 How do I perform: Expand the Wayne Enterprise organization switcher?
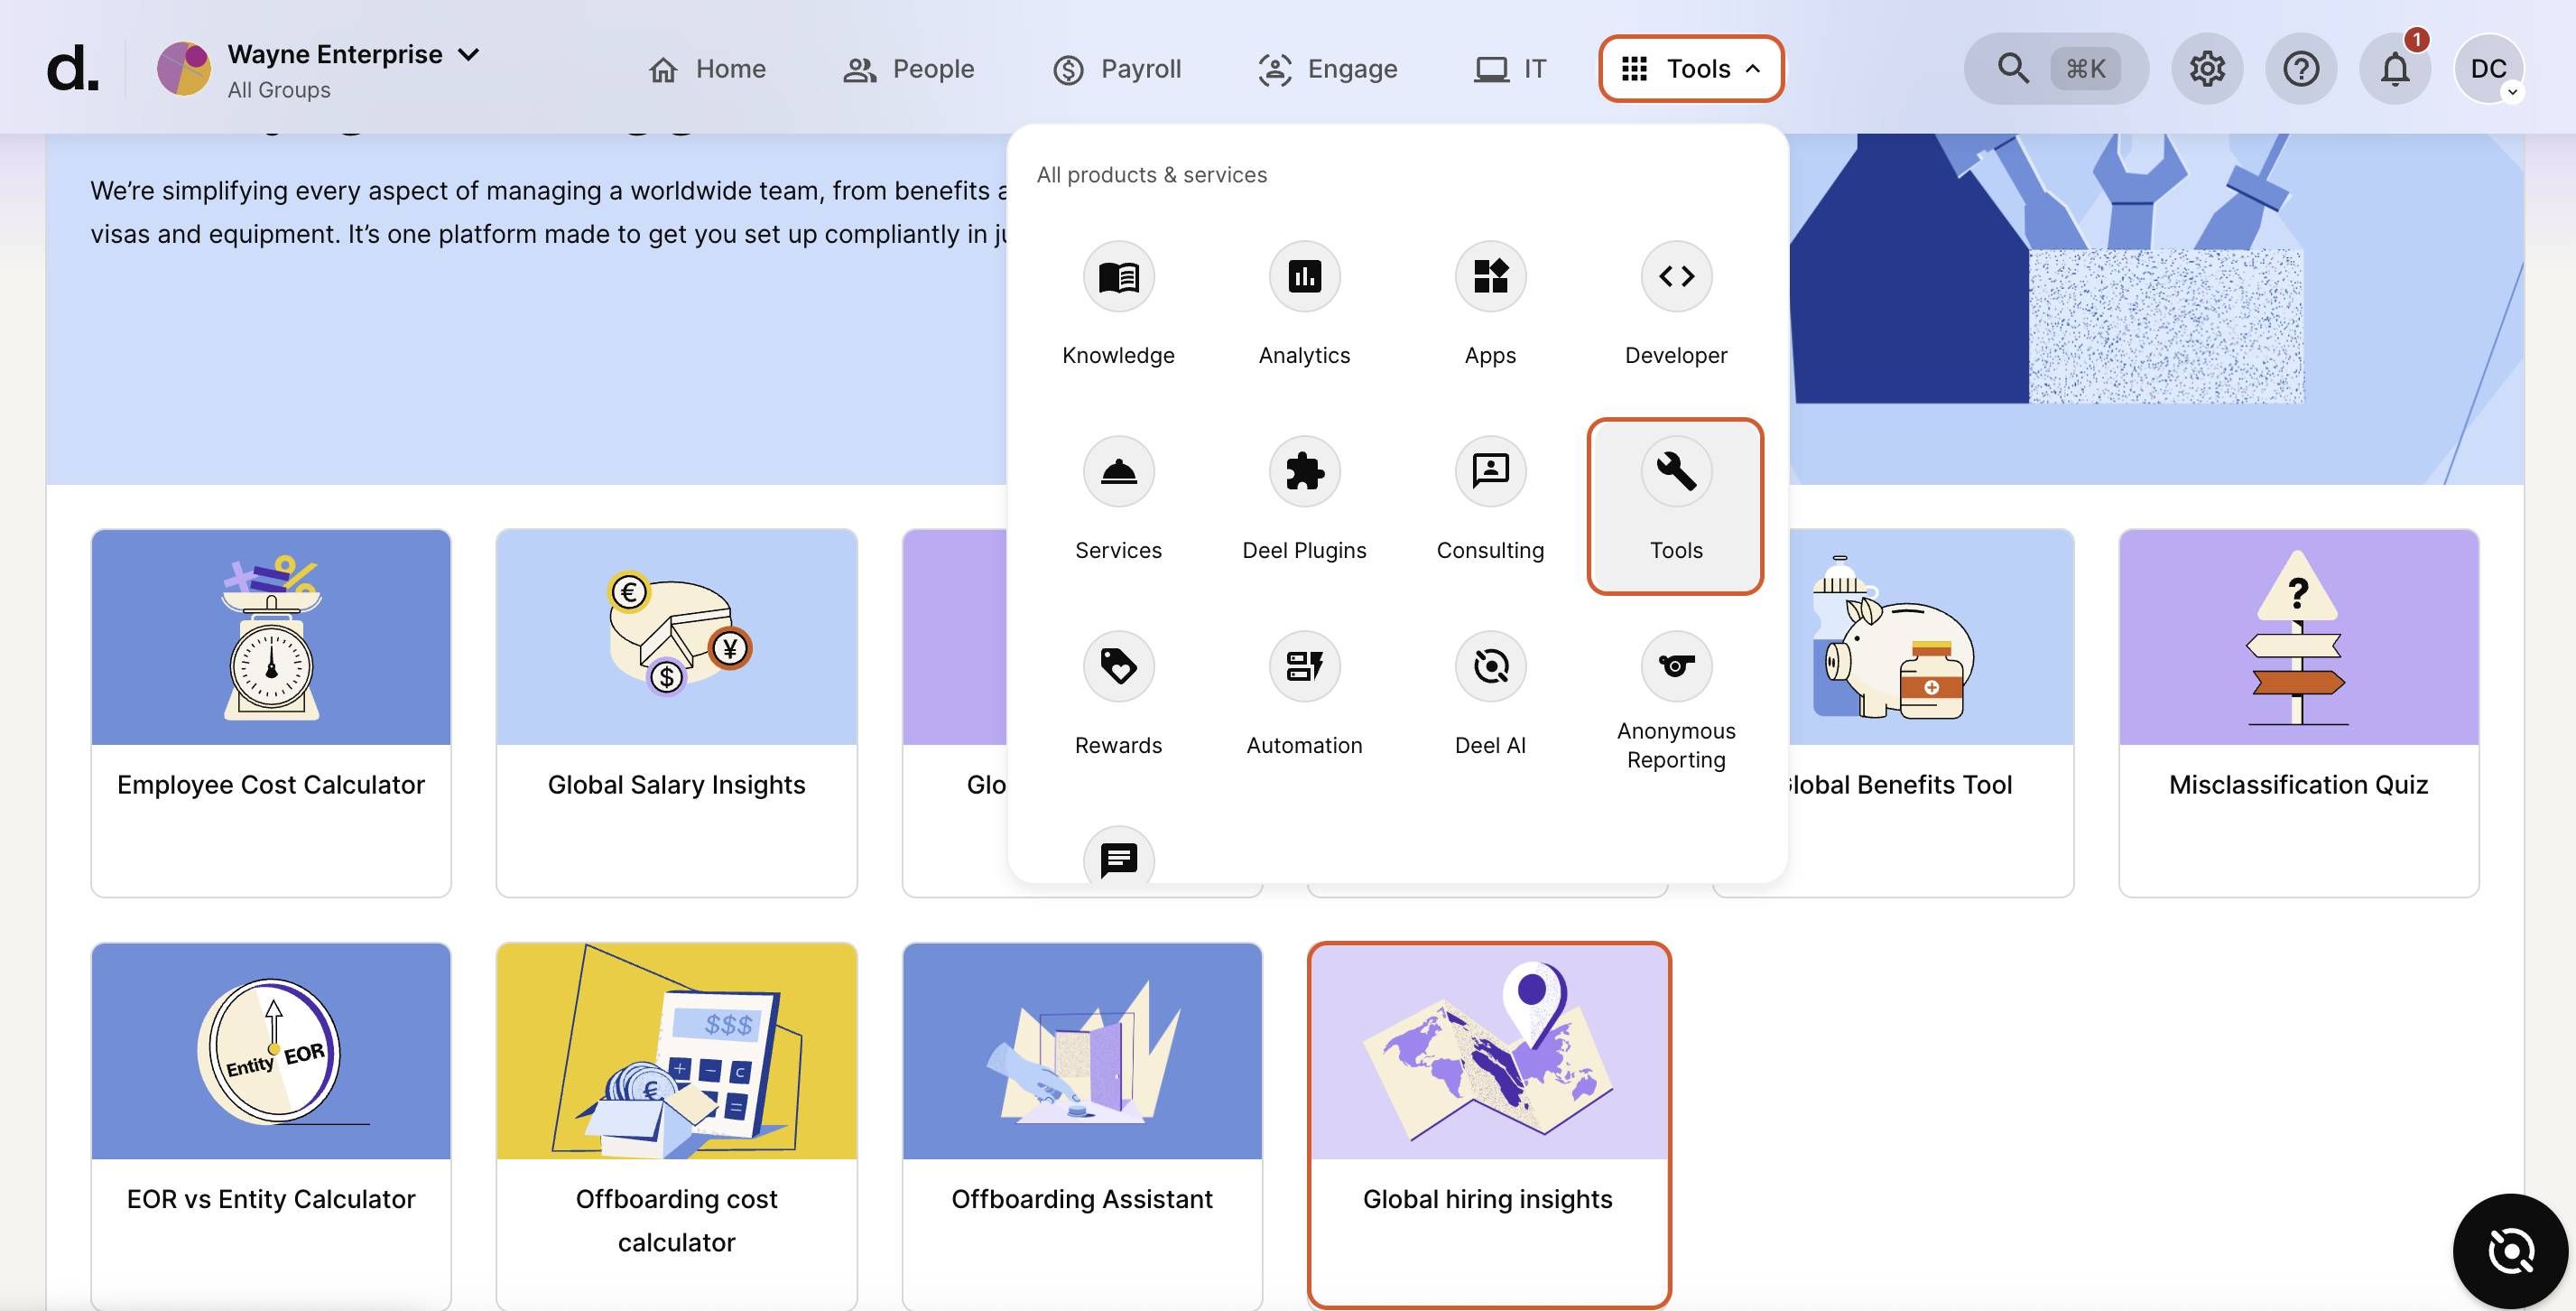(x=468, y=54)
